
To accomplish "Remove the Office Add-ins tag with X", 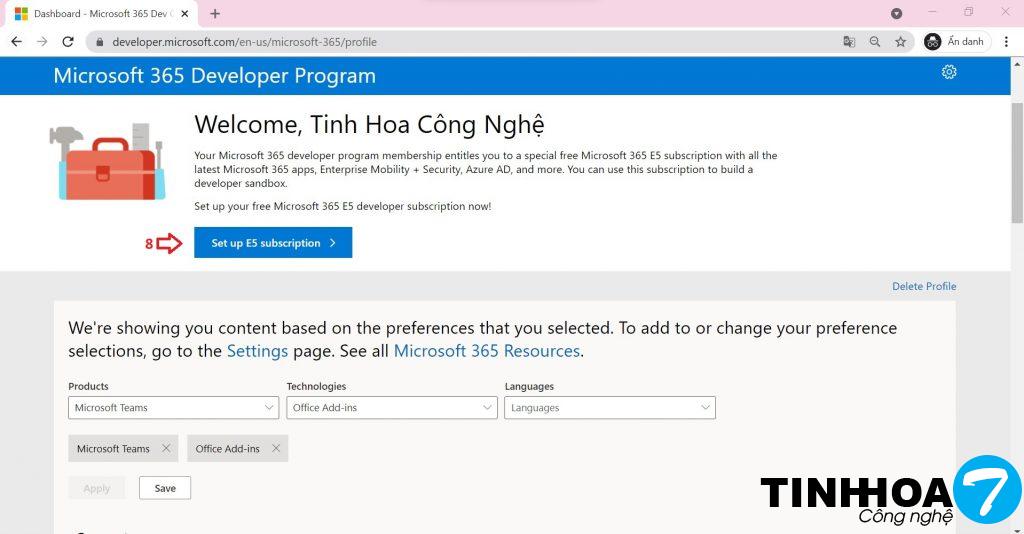I will point(276,449).
